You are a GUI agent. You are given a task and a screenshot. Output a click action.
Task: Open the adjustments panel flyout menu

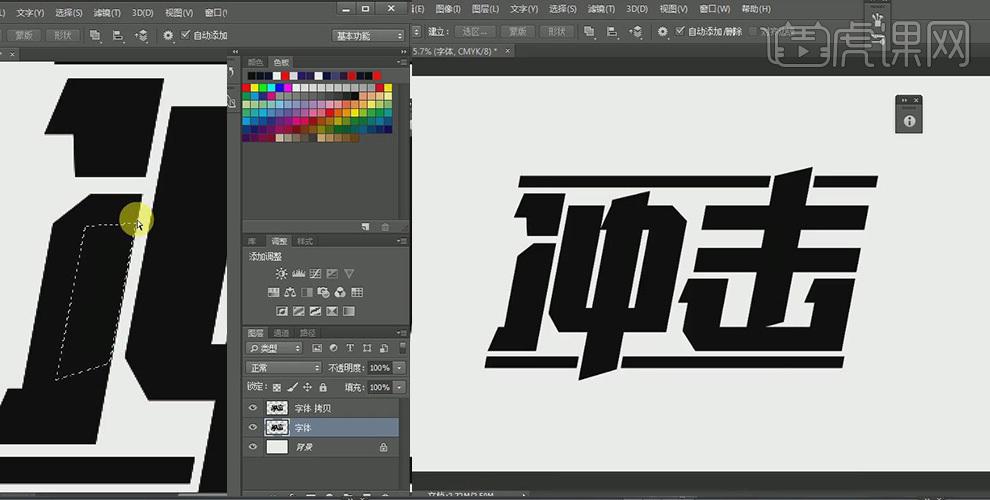pyautogui.click(x=403, y=241)
